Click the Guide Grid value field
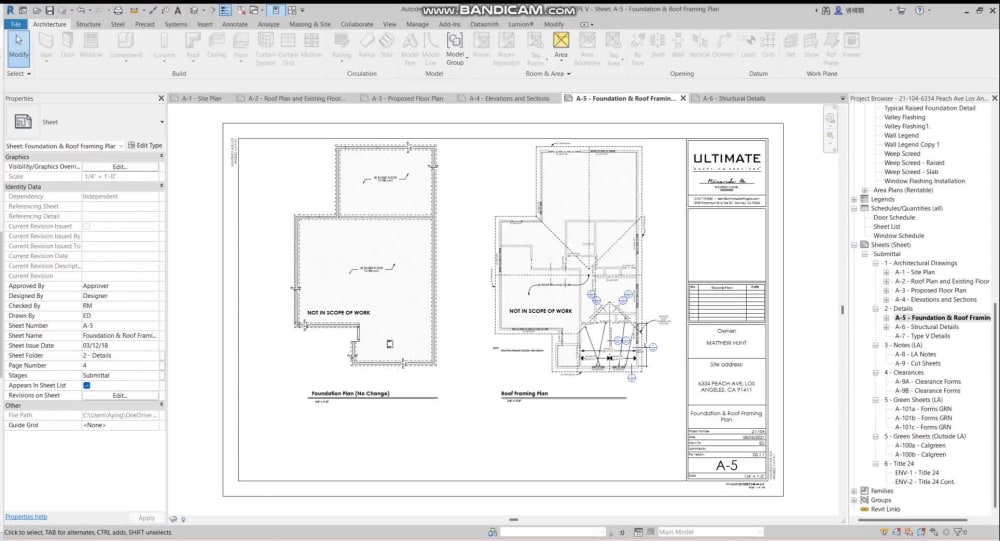This screenshot has height=541, width=1000. (x=121, y=425)
